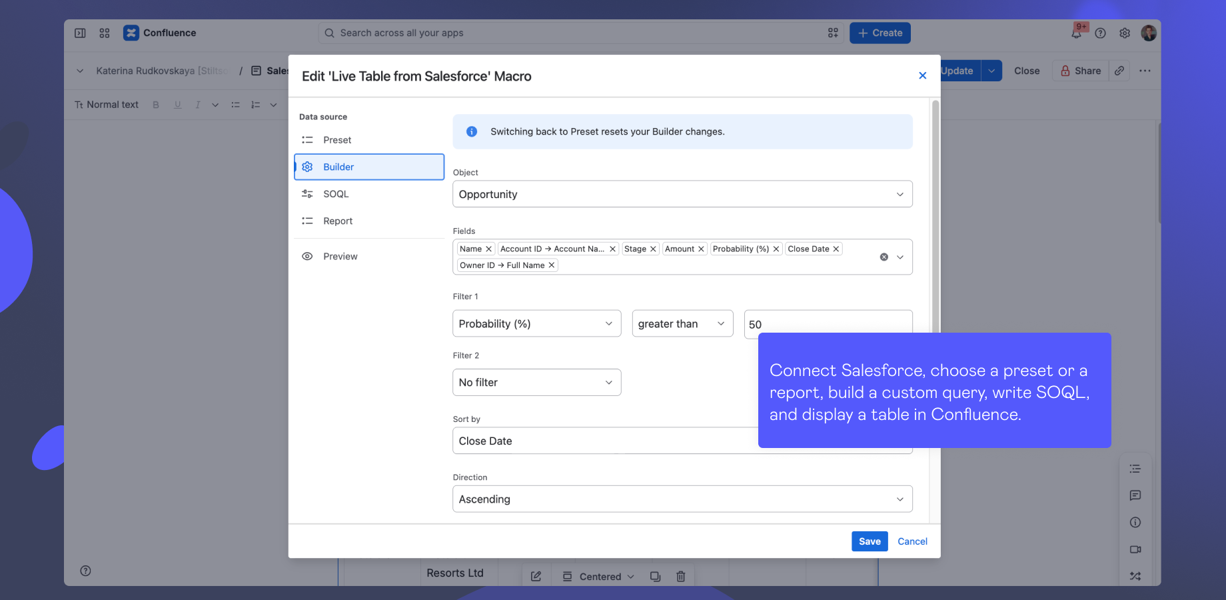1226x600 pixels.
Task: Toggle bold formatting in the editor toolbar
Action: click(x=156, y=105)
